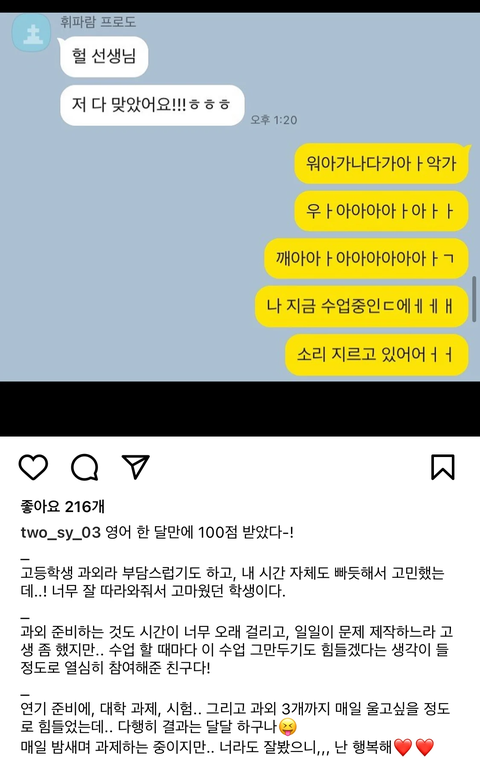Select the '저 다 맞았어요!!!' message bubble

(x=152, y=105)
